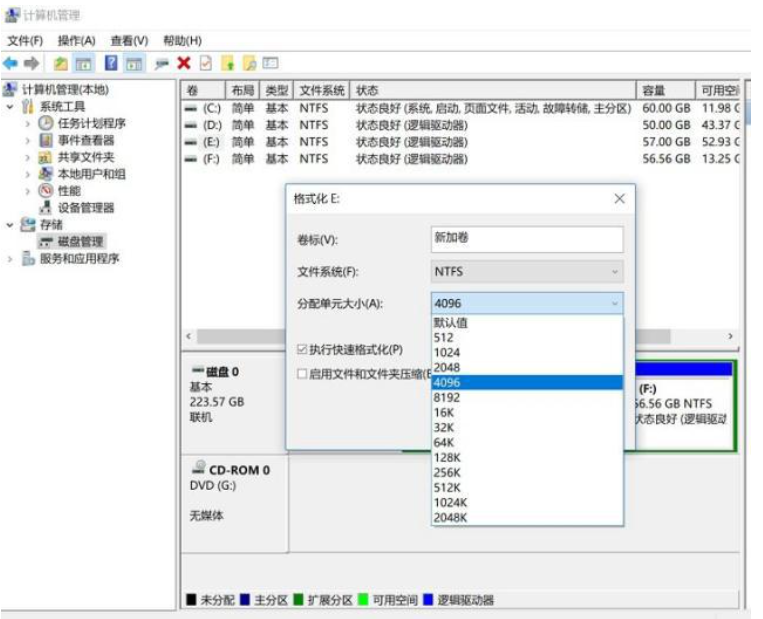The image size is (763, 619).
Task: Select 设备管理器 in the left tree
Action: click(x=85, y=208)
